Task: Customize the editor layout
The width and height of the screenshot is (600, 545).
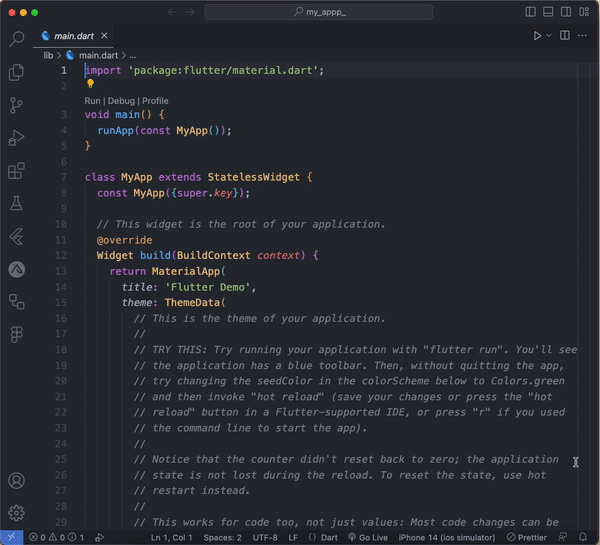Action: [x=584, y=12]
